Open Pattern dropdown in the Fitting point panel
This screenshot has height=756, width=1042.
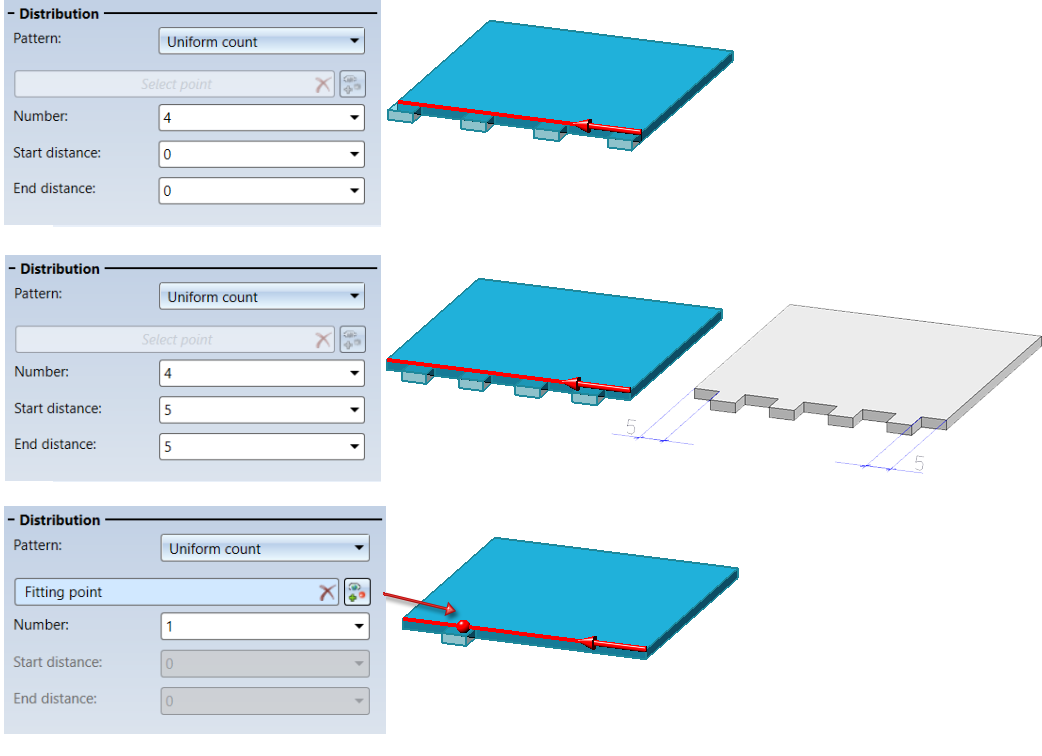point(264,548)
